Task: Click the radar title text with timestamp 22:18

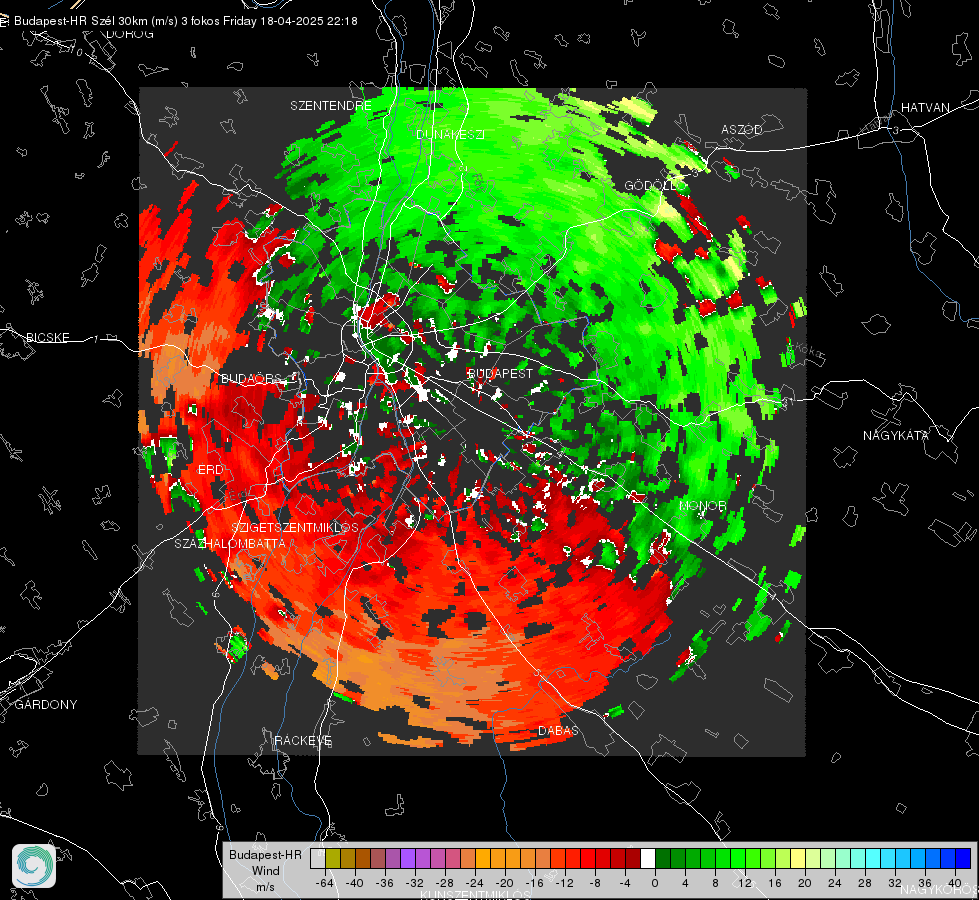Action: [186, 21]
